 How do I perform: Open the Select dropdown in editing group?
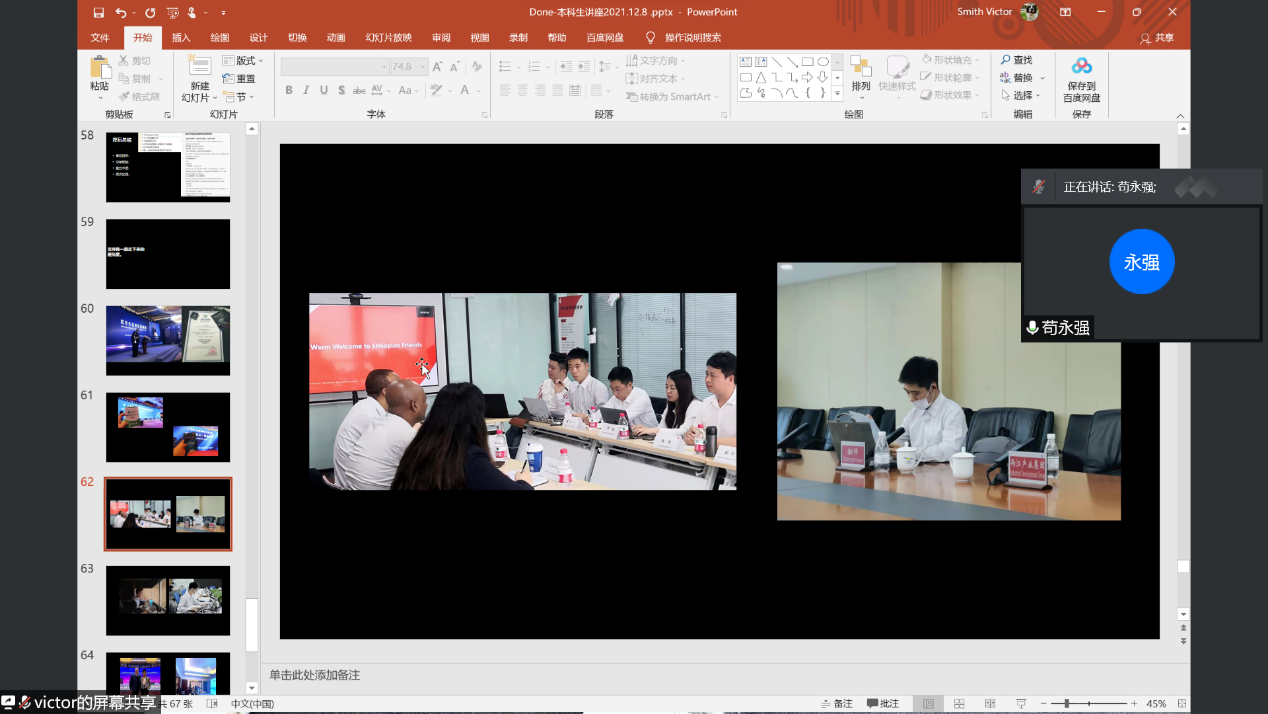pyautogui.click(x=1023, y=96)
